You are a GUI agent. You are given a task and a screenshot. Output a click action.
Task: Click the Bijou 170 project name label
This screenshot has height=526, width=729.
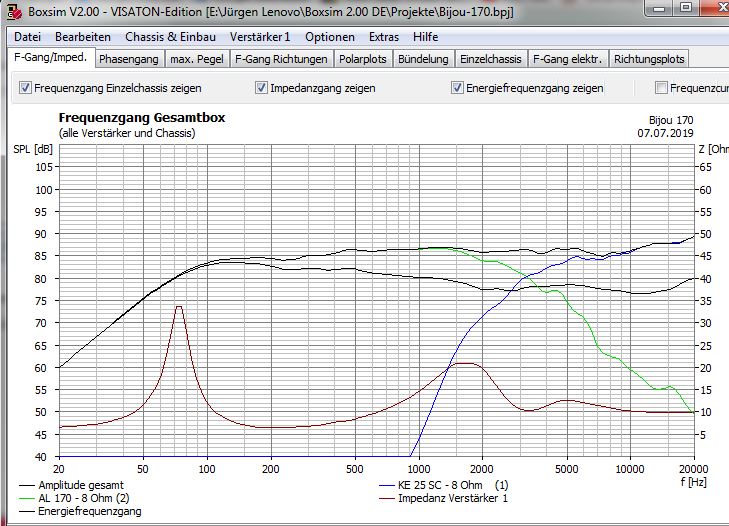click(671, 120)
